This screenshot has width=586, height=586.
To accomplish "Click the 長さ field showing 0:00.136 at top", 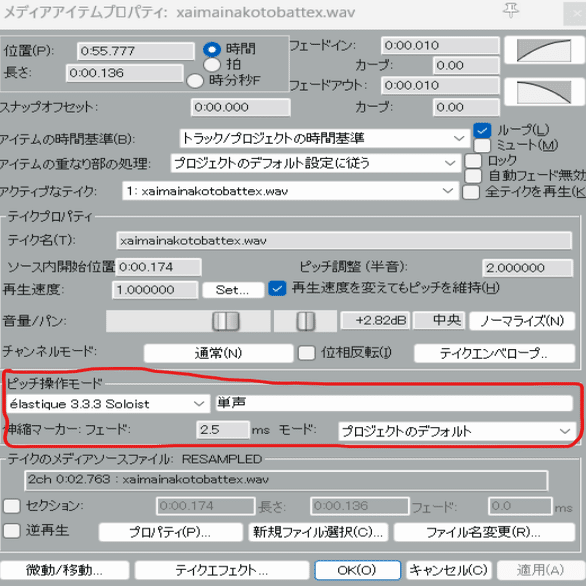I will 124,73.
